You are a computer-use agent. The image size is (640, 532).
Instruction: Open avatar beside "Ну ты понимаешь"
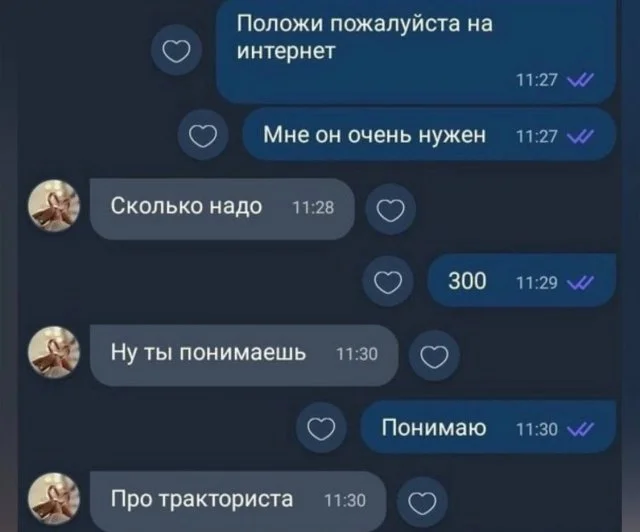click(x=54, y=352)
